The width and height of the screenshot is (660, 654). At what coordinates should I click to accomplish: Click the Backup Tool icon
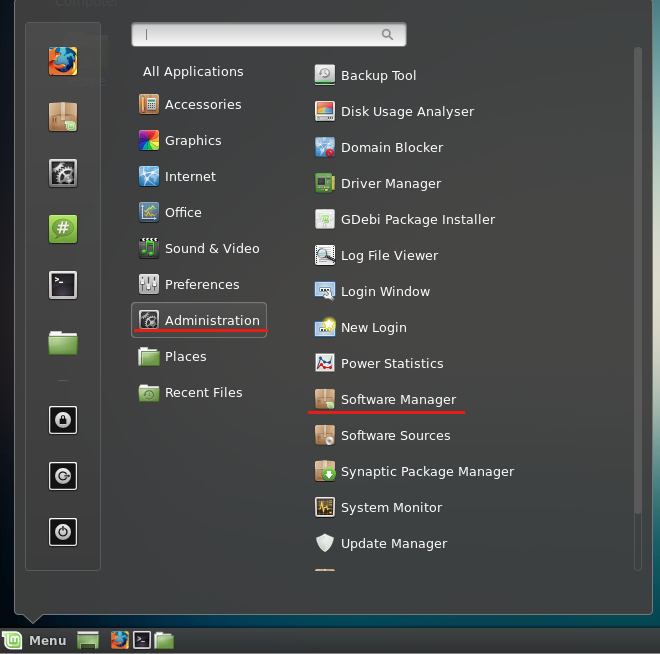[325, 75]
